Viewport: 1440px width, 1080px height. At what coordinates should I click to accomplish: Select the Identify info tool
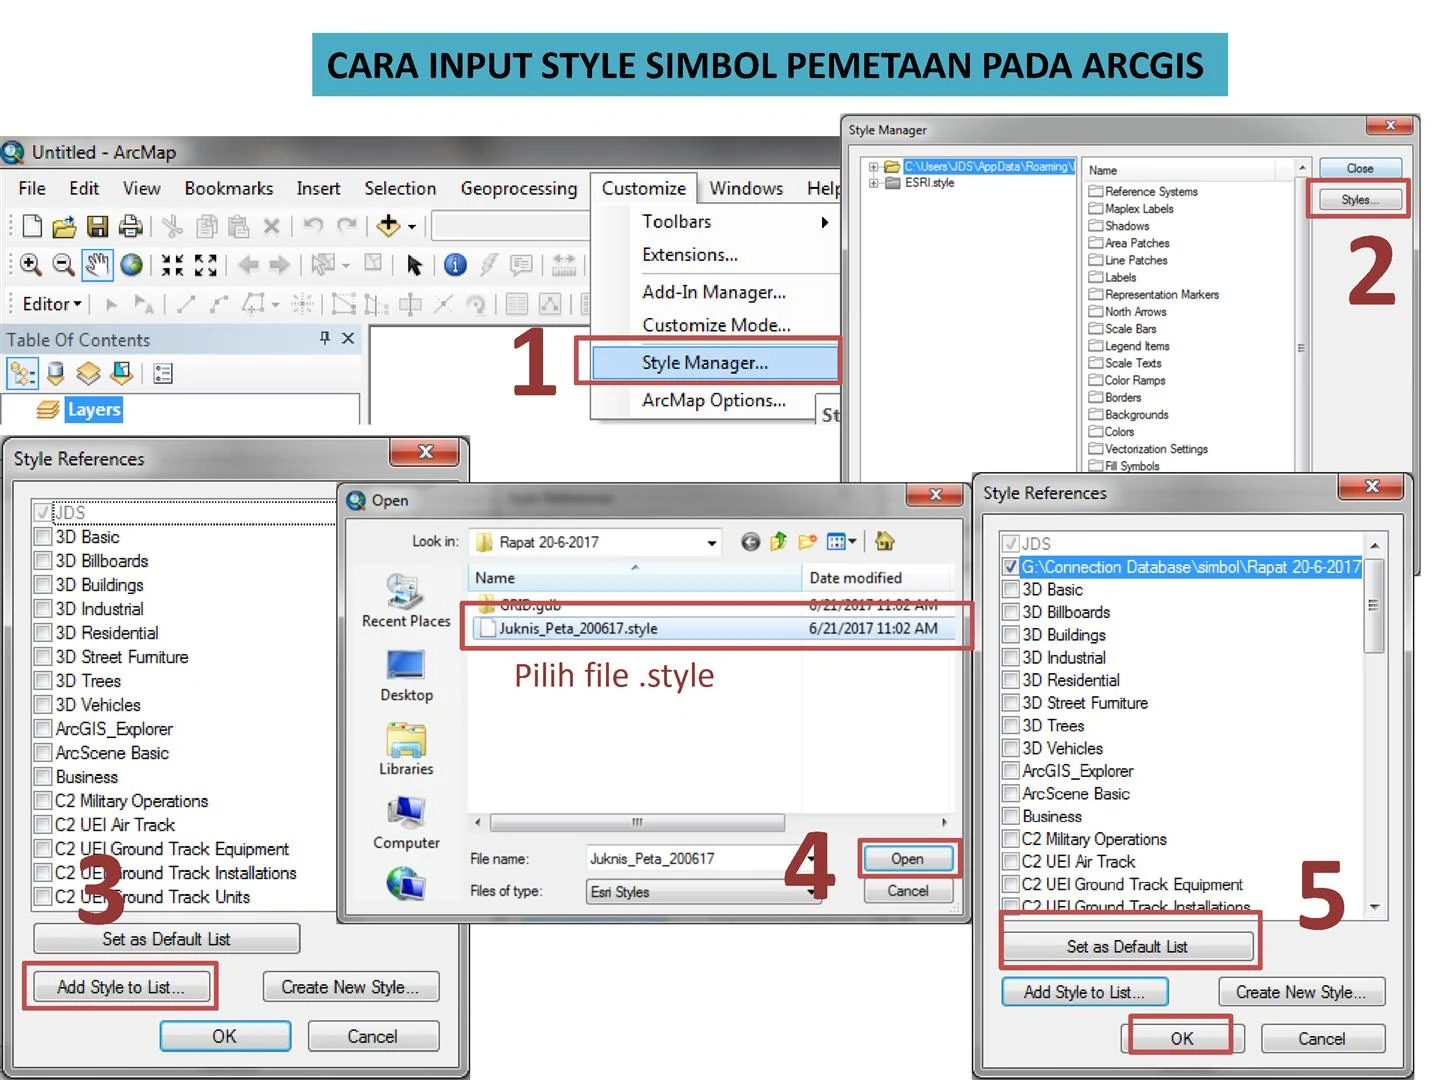455,265
